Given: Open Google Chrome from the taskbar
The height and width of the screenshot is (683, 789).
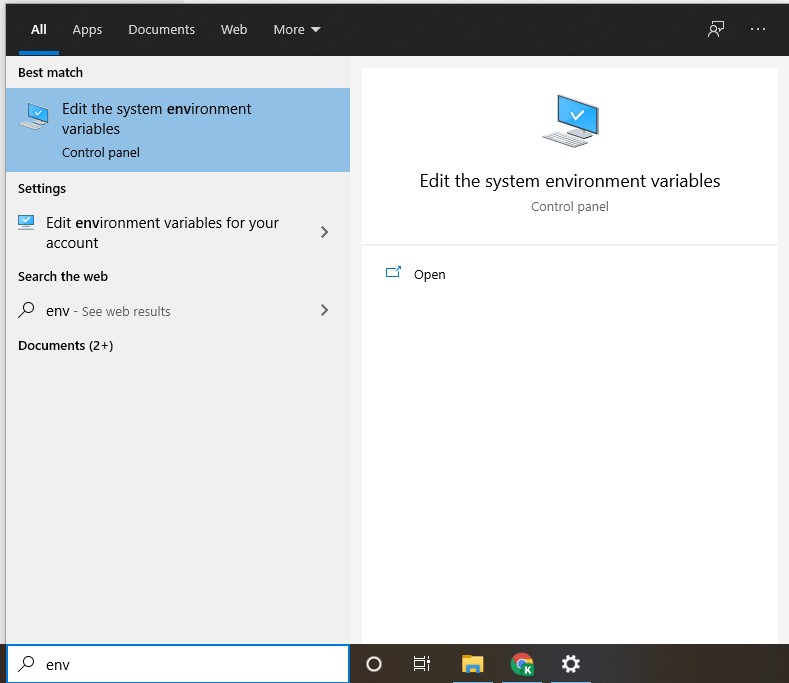Looking at the screenshot, I should pyautogui.click(x=521, y=664).
